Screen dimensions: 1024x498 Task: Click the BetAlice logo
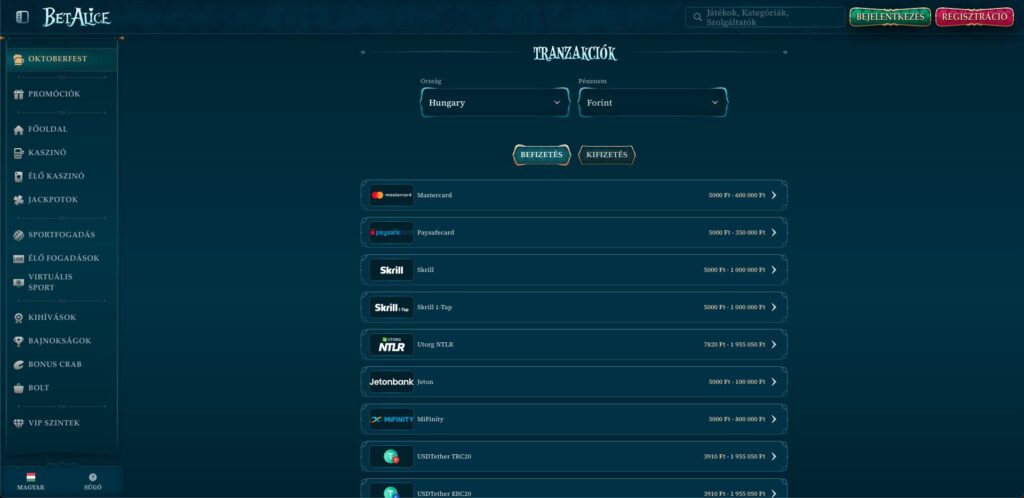(77, 17)
